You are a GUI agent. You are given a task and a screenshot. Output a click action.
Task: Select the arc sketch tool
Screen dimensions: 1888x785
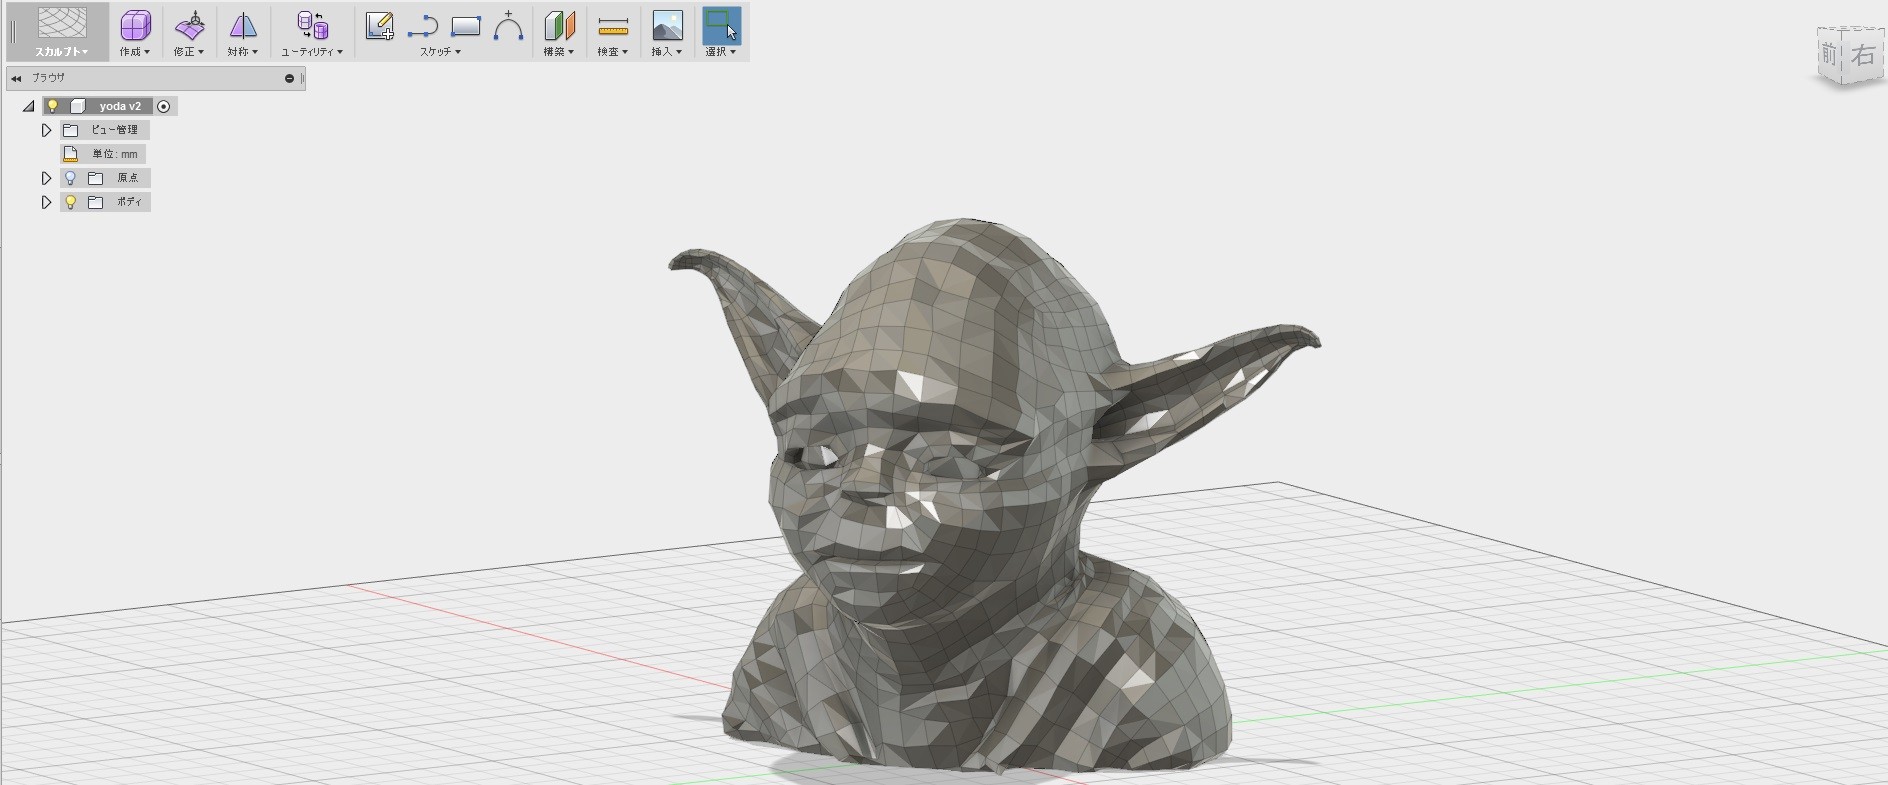(508, 26)
